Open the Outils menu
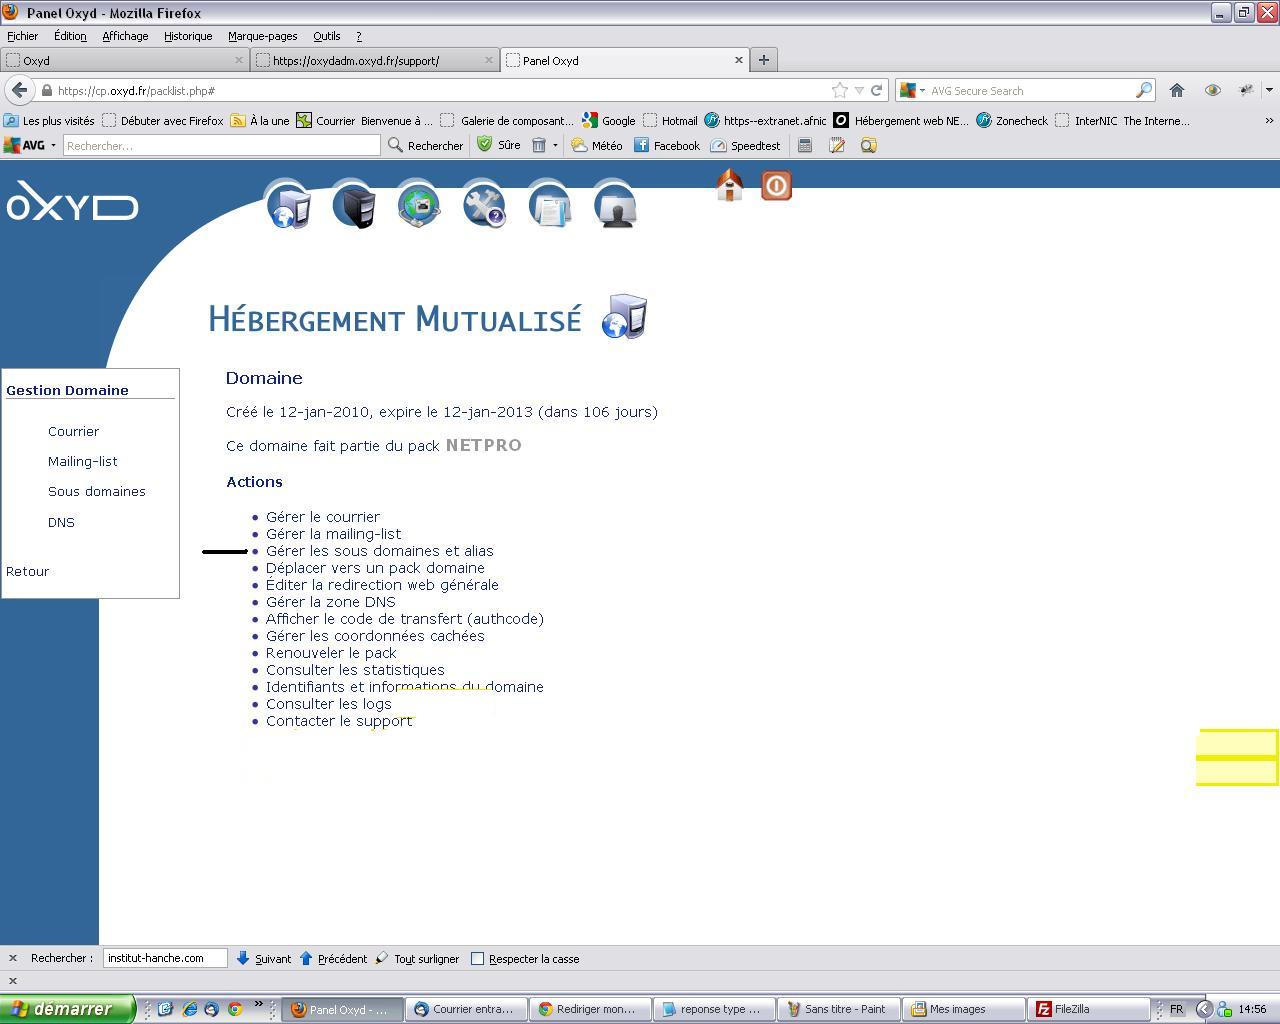 (326, 36)
